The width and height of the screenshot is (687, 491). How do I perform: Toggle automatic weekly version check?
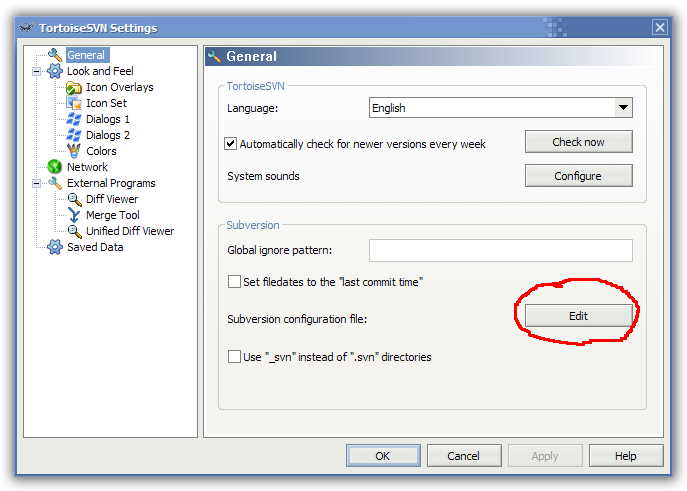click(230, 144)
